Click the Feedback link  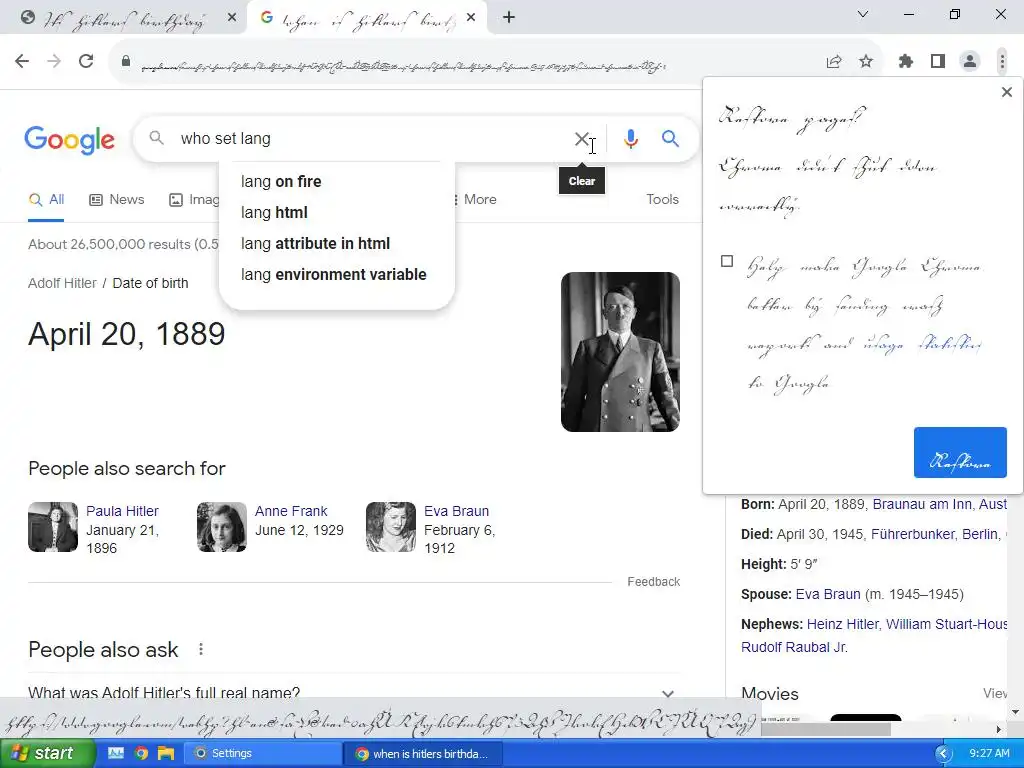point(654,582)
